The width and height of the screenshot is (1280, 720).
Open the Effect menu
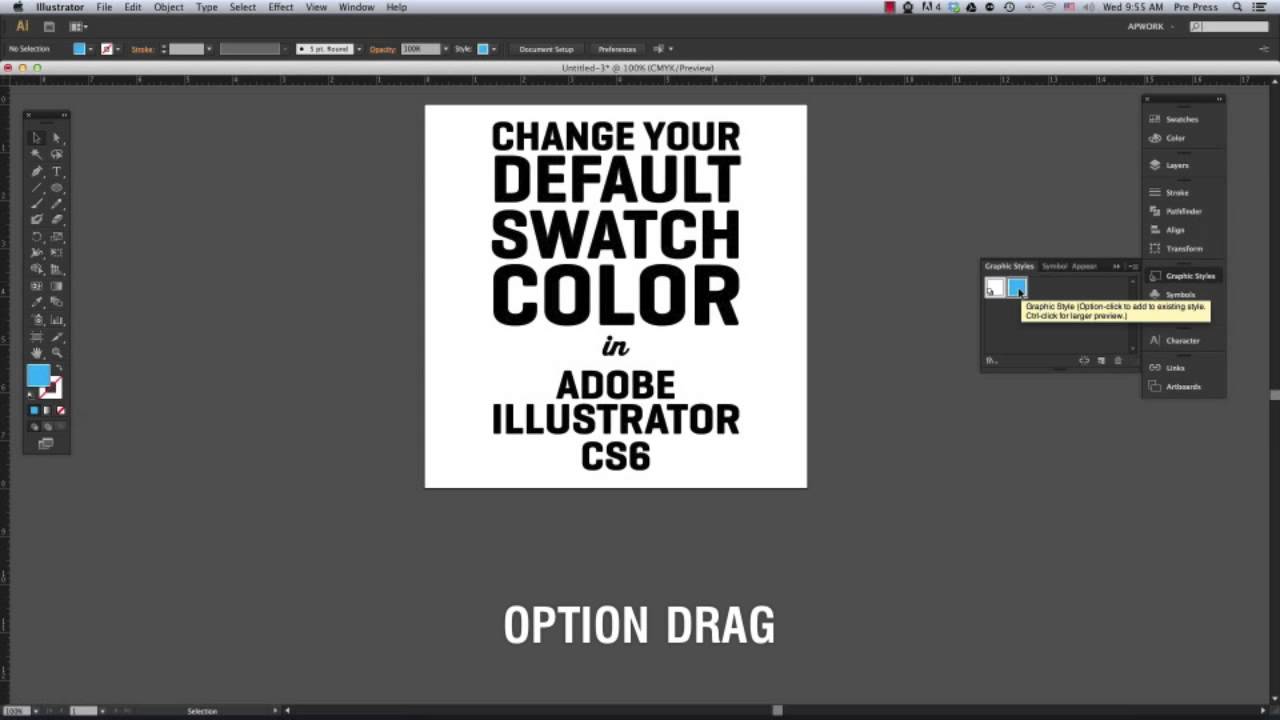(281, 7)
